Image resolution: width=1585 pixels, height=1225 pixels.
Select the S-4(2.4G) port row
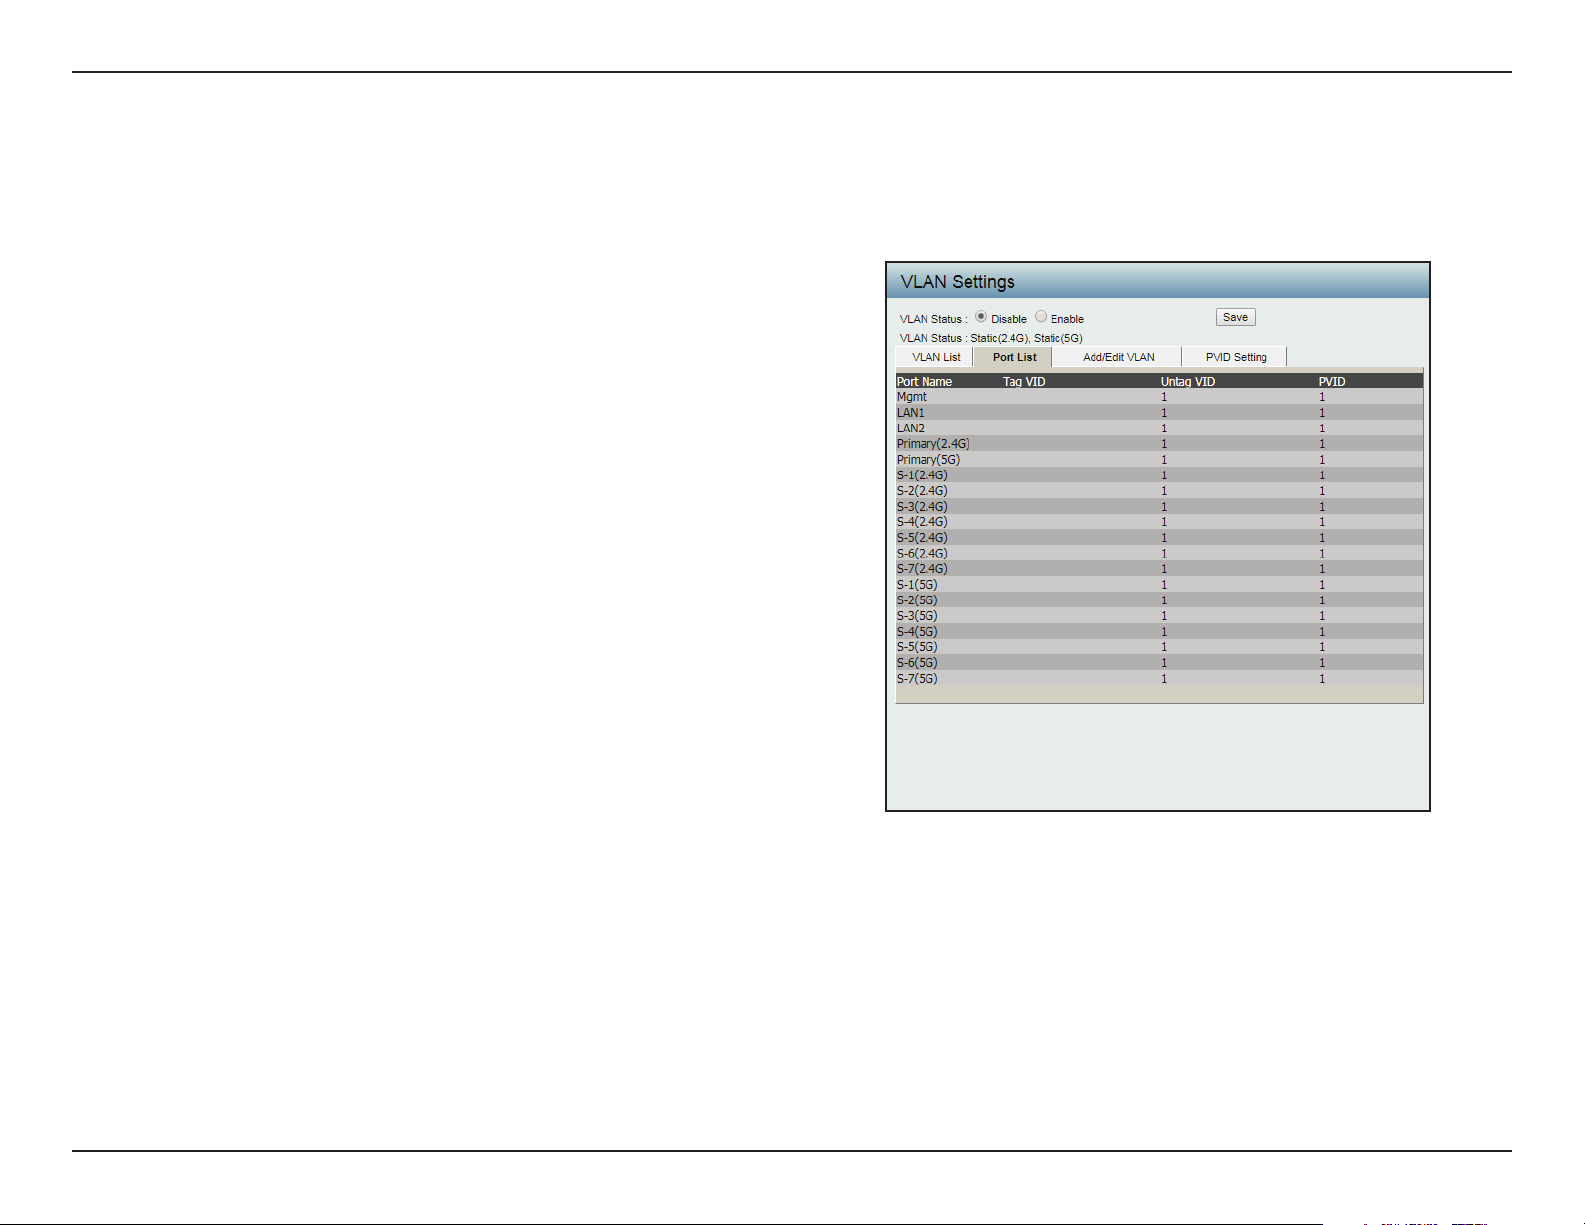click(x=1159, y=522)
